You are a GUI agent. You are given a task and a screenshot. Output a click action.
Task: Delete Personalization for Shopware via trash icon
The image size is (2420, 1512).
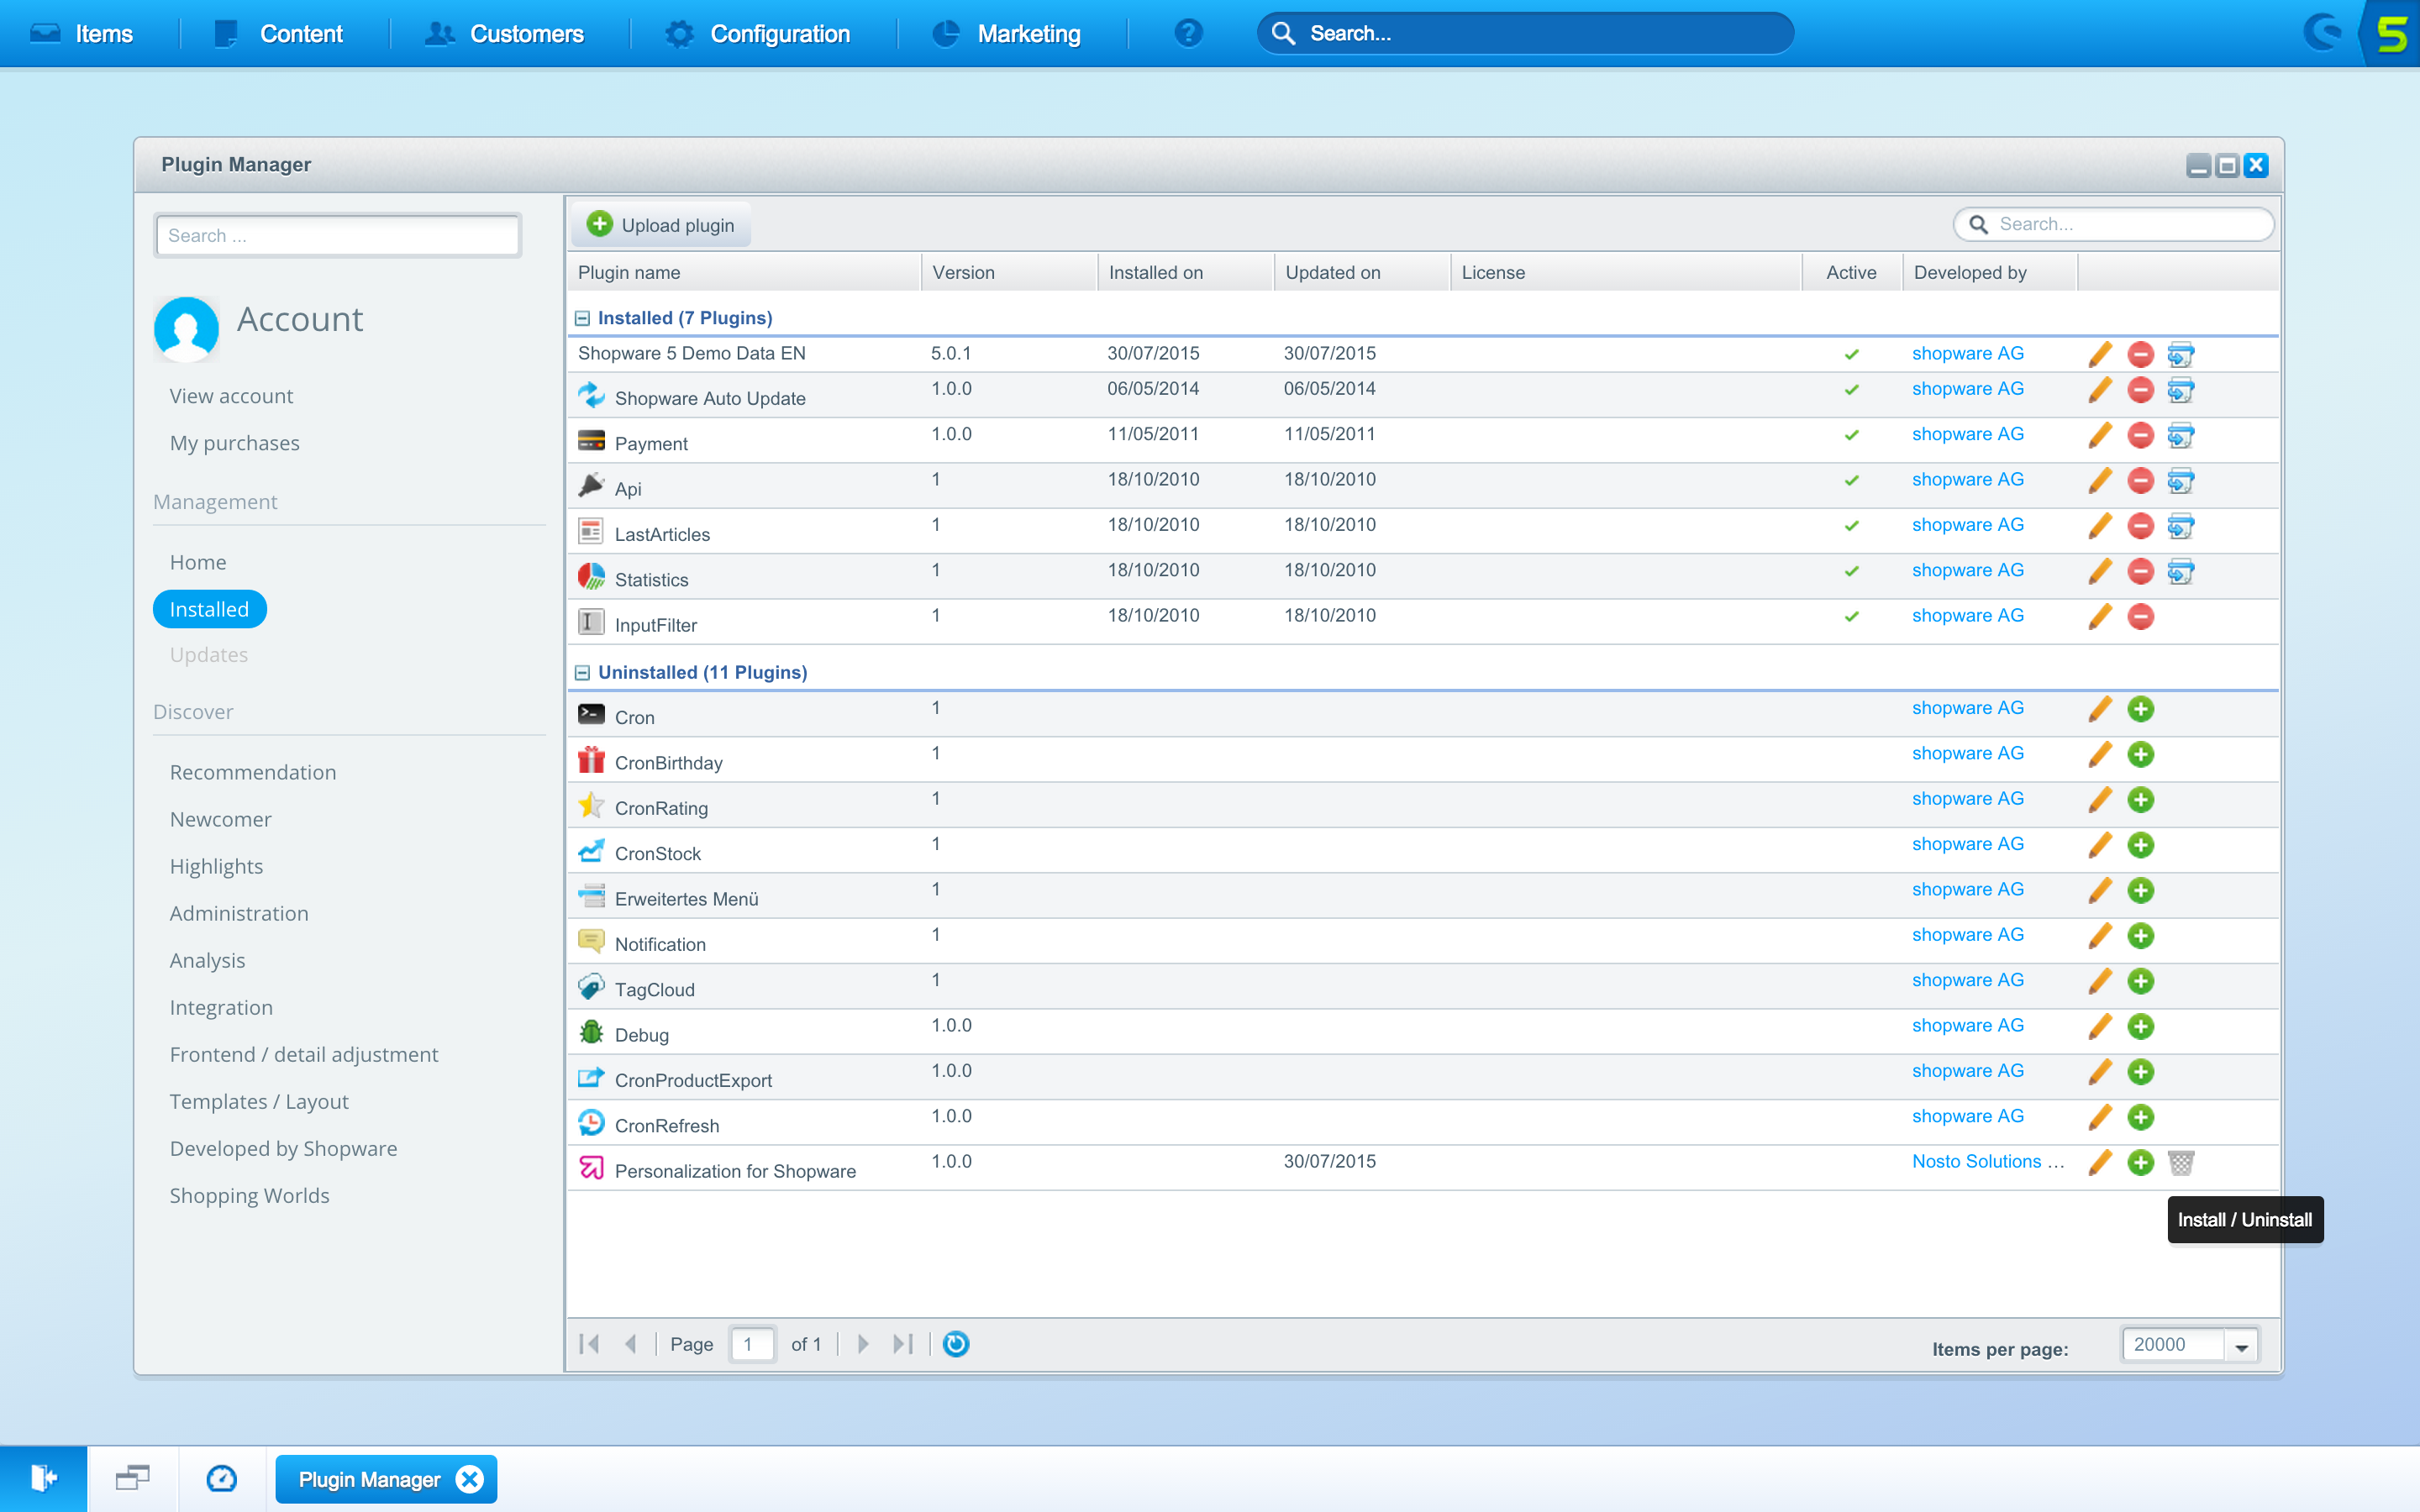pos(2181,1162)
